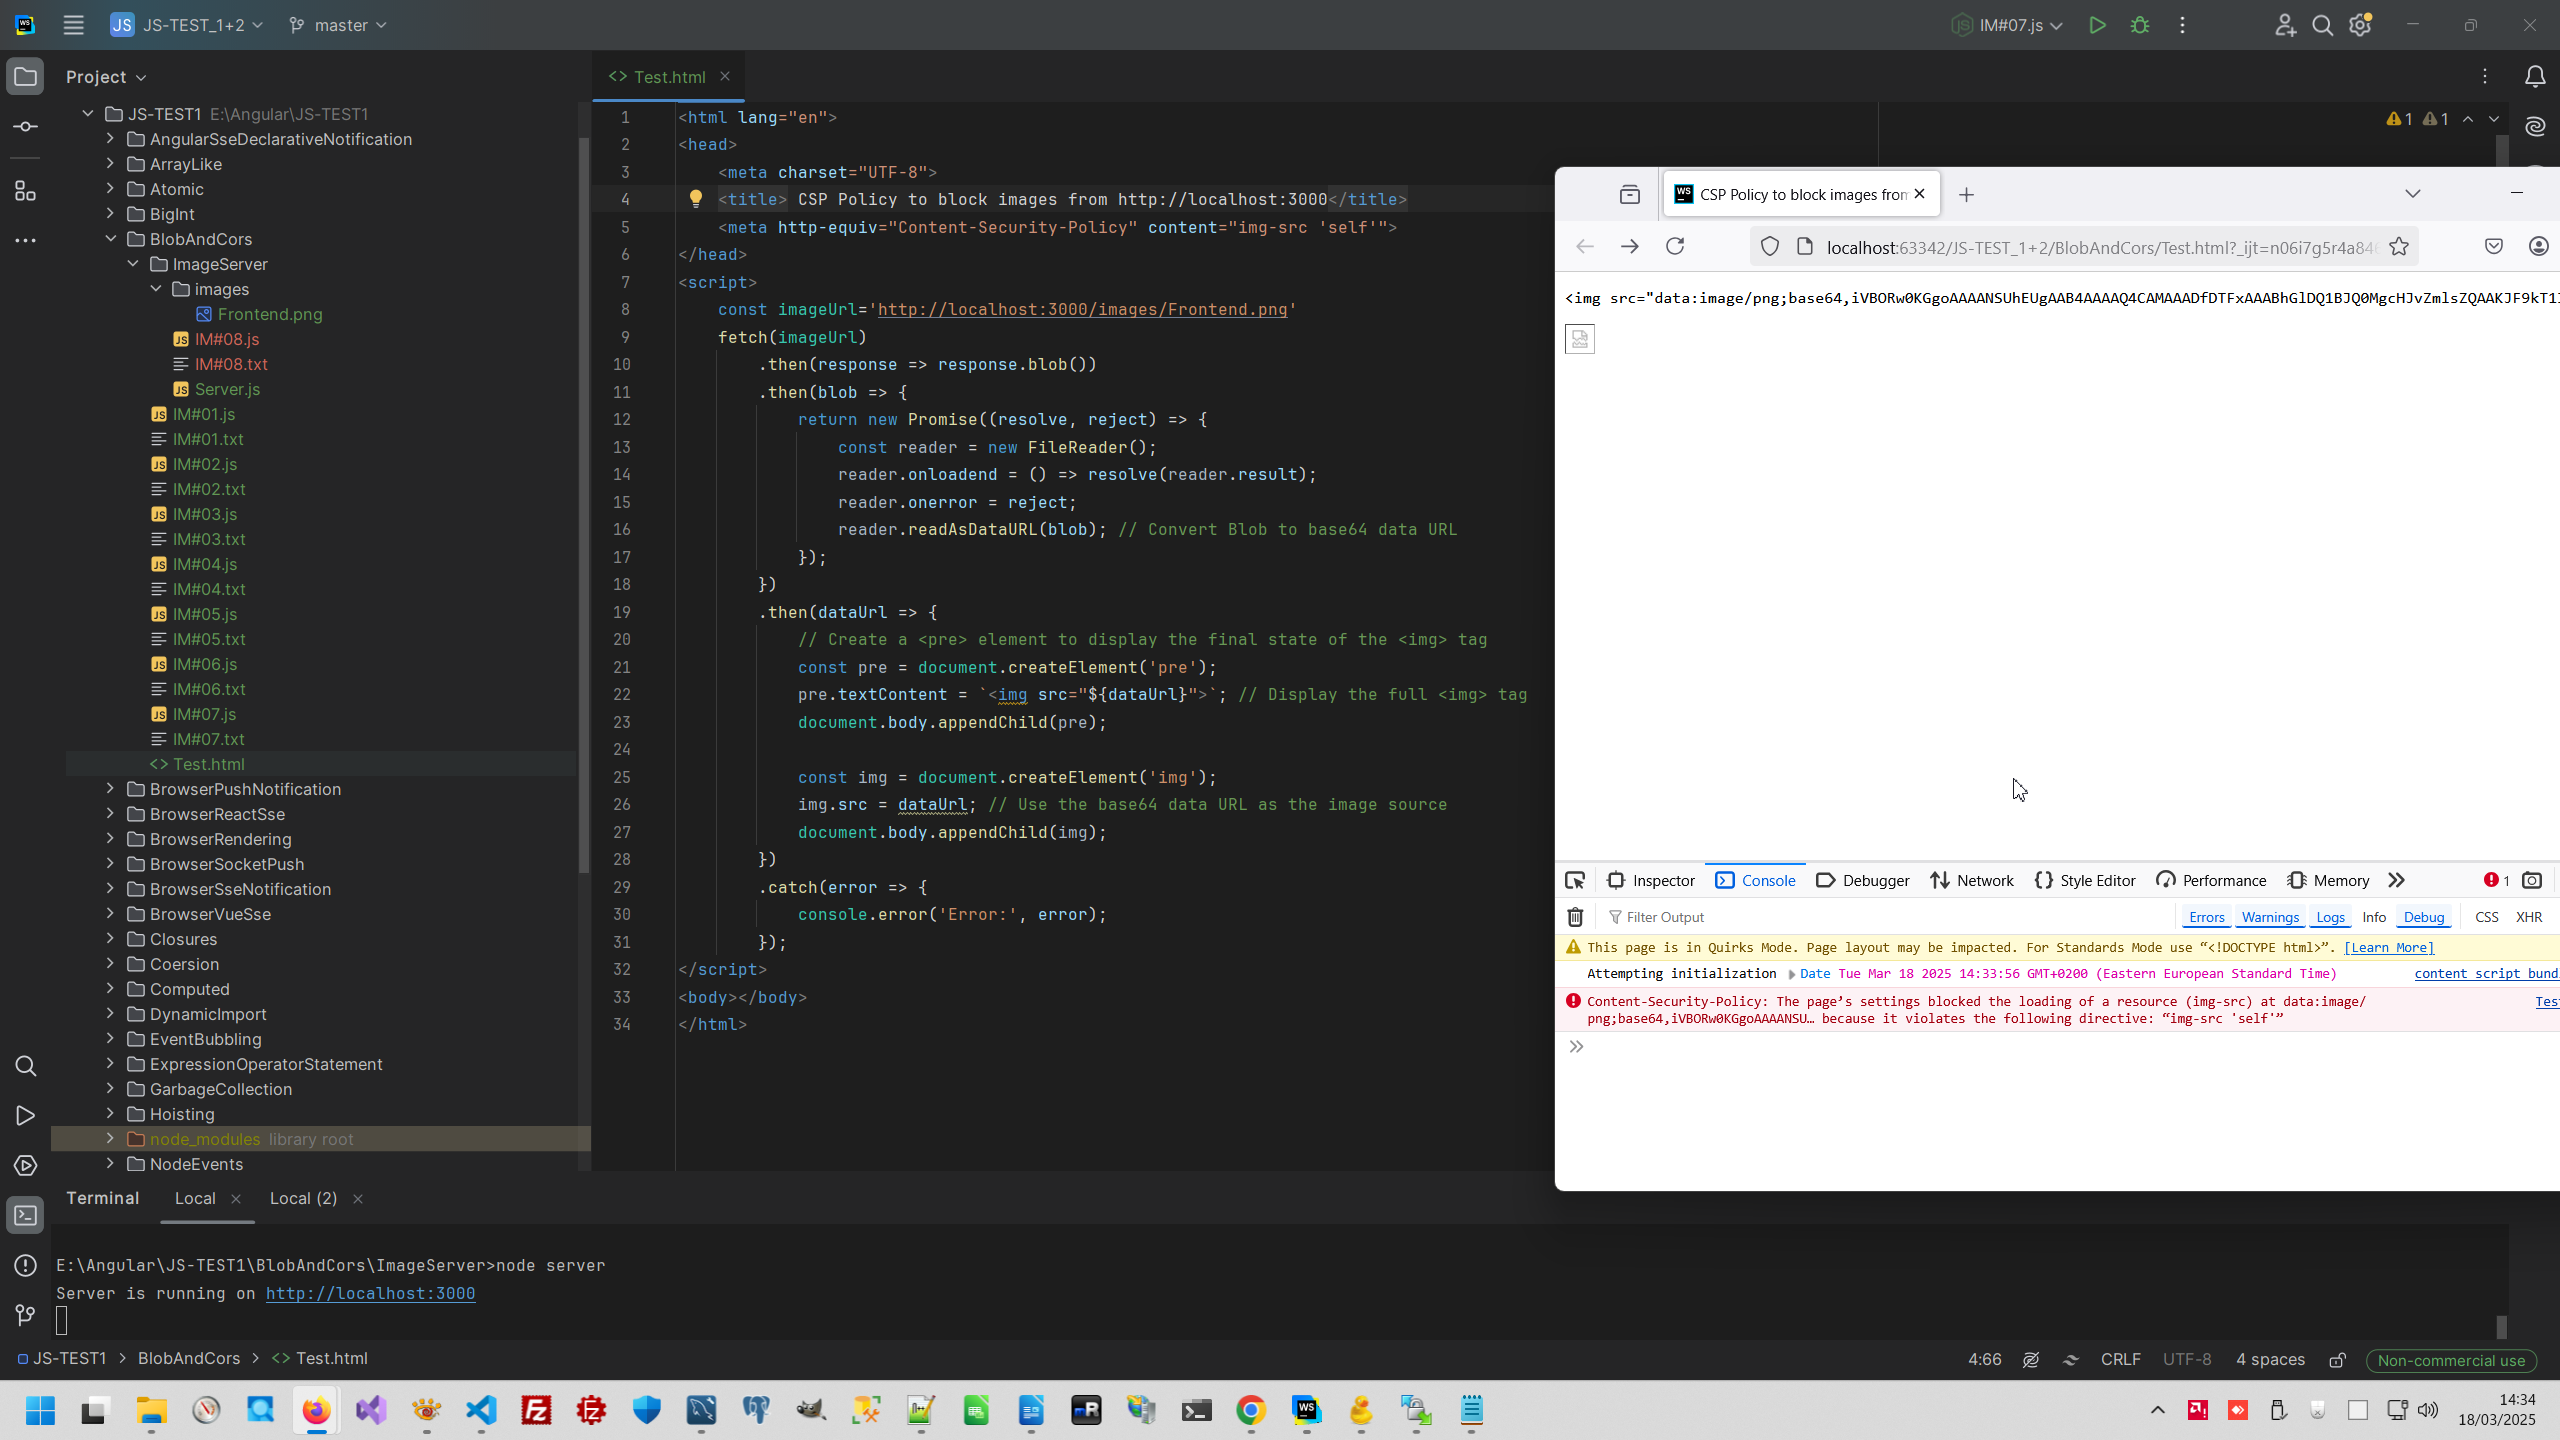The height and width of the screenshot is (1440, 2560).
Task: Toggle the Warnings console filter
Action: 2270,917
